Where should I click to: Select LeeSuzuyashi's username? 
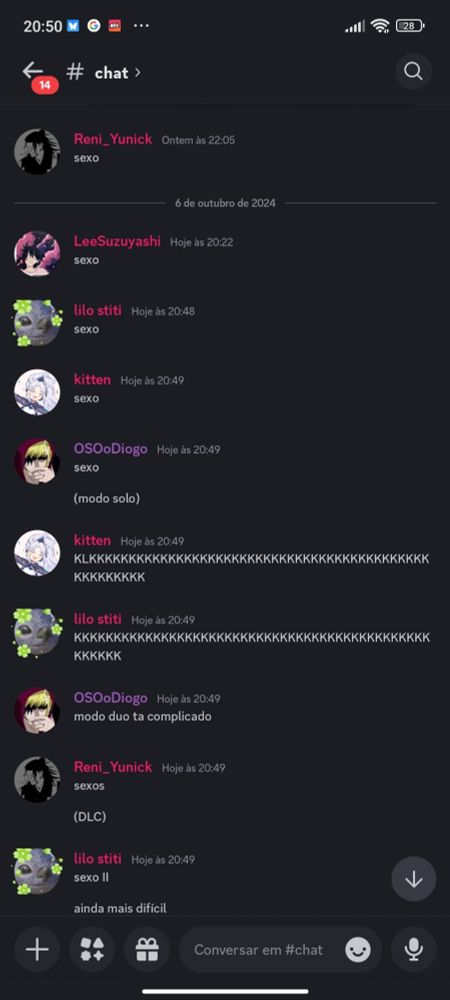tap(117, 242)
